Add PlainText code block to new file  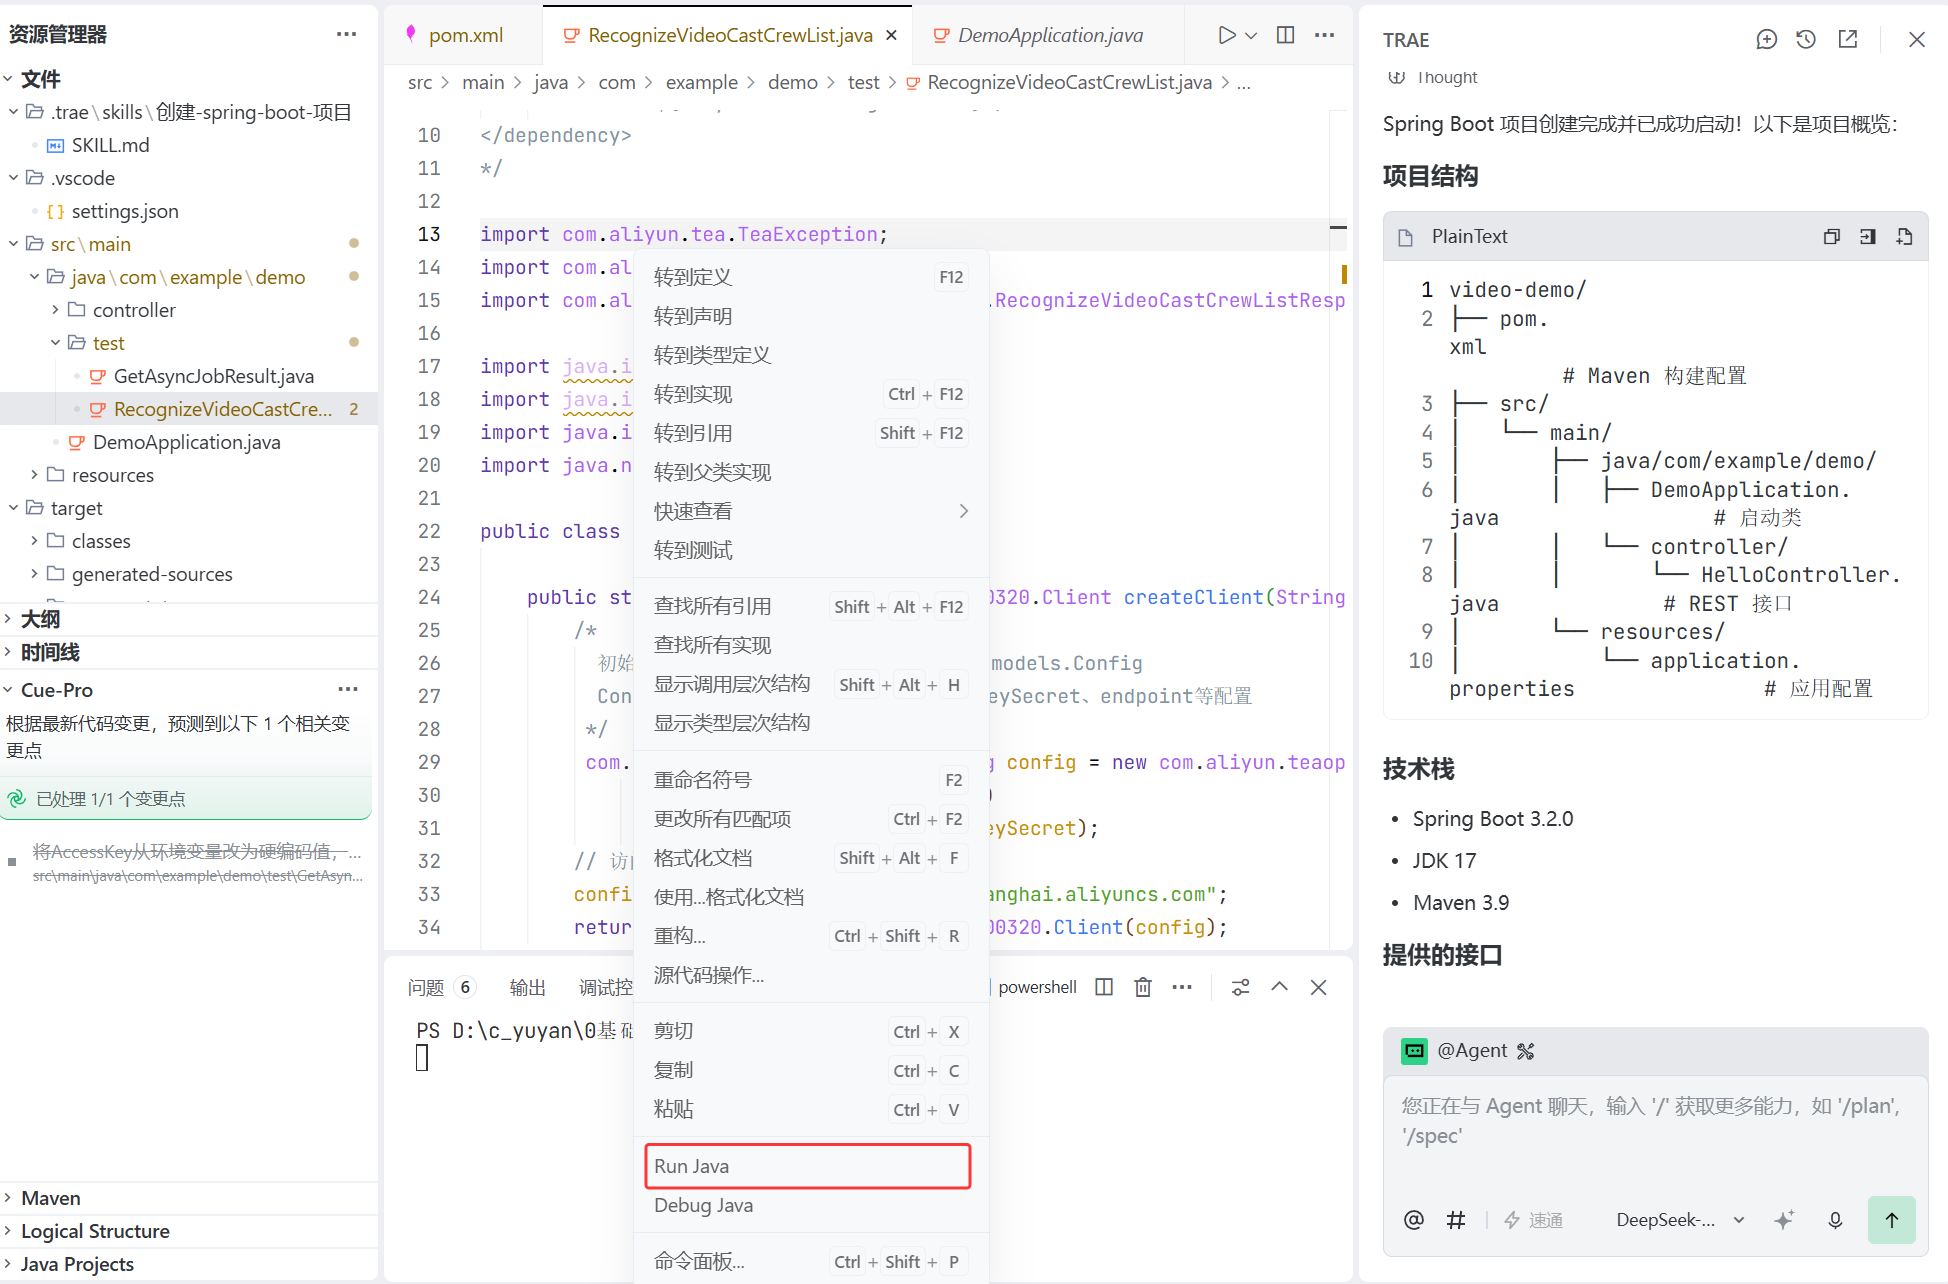click(x=1905, y=236)
